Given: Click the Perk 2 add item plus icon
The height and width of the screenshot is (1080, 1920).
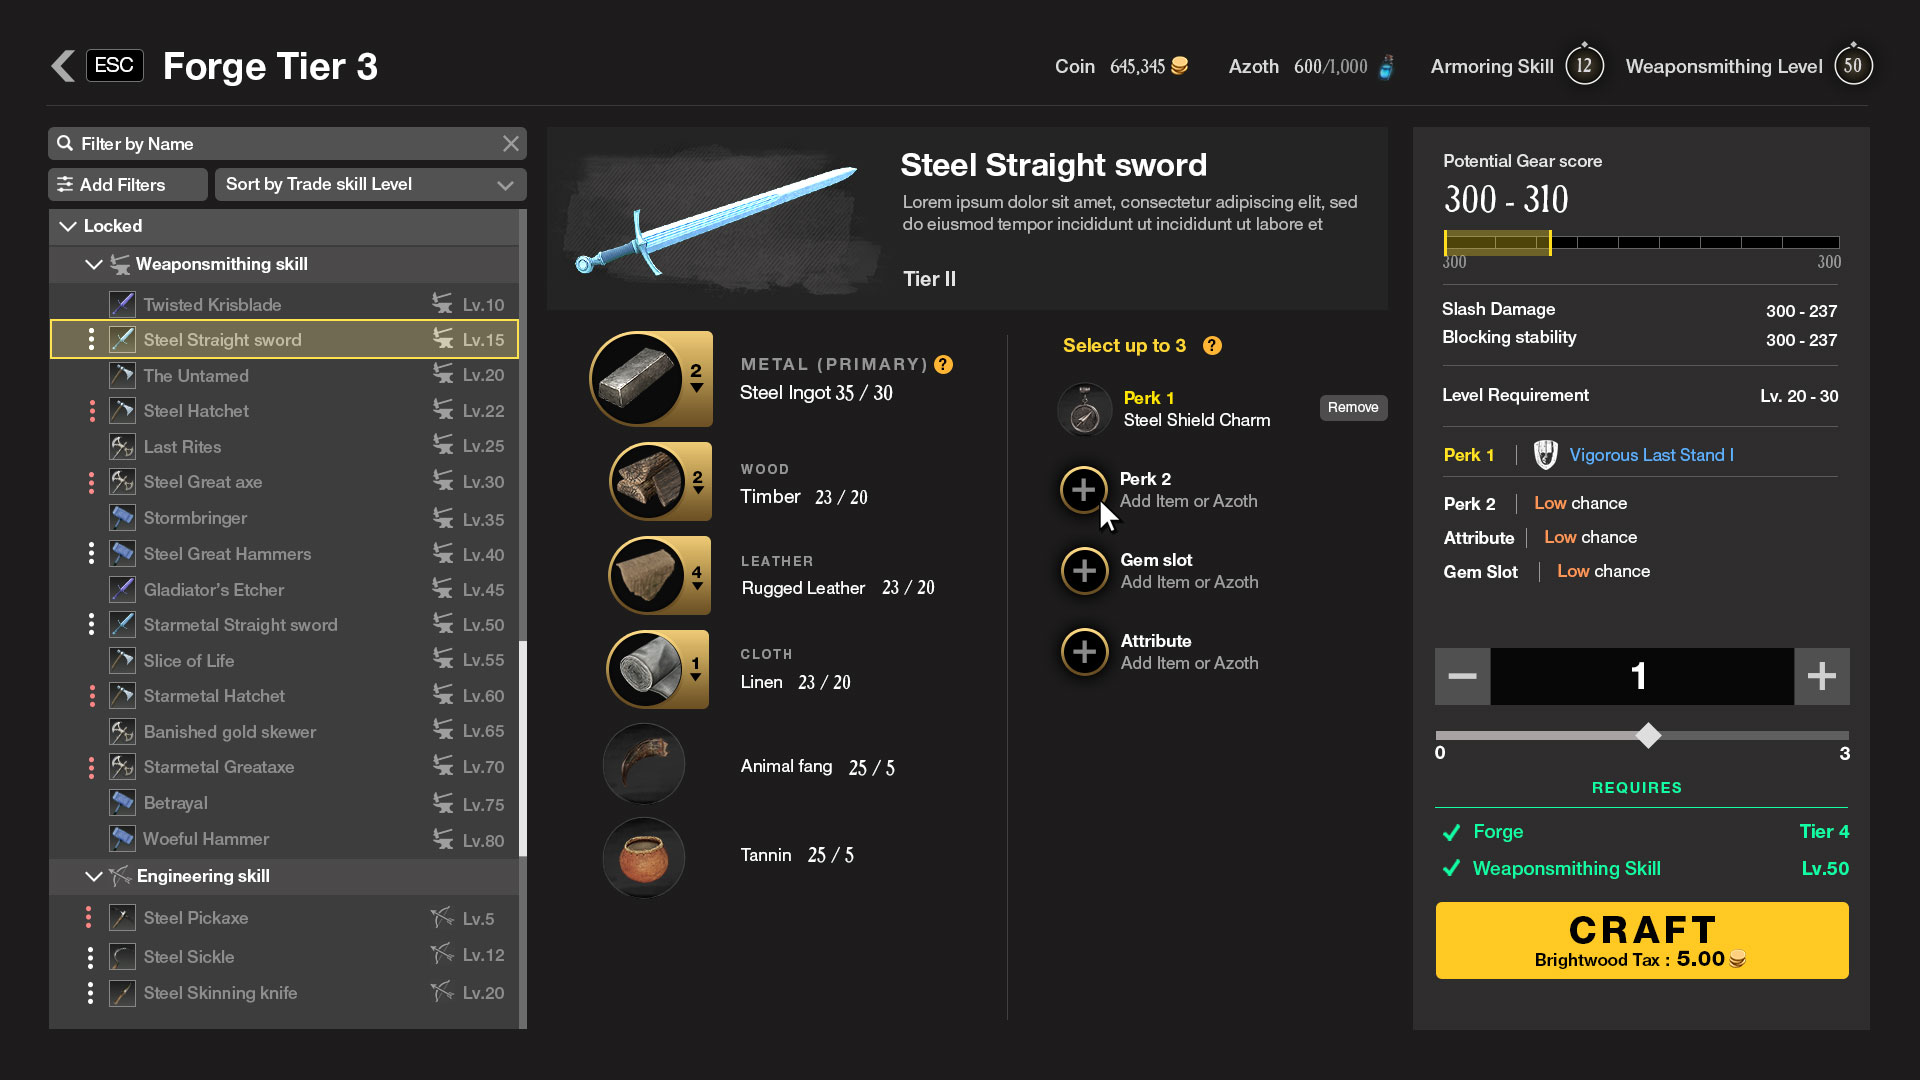Looking at the screenshot, I should 1083,490.
